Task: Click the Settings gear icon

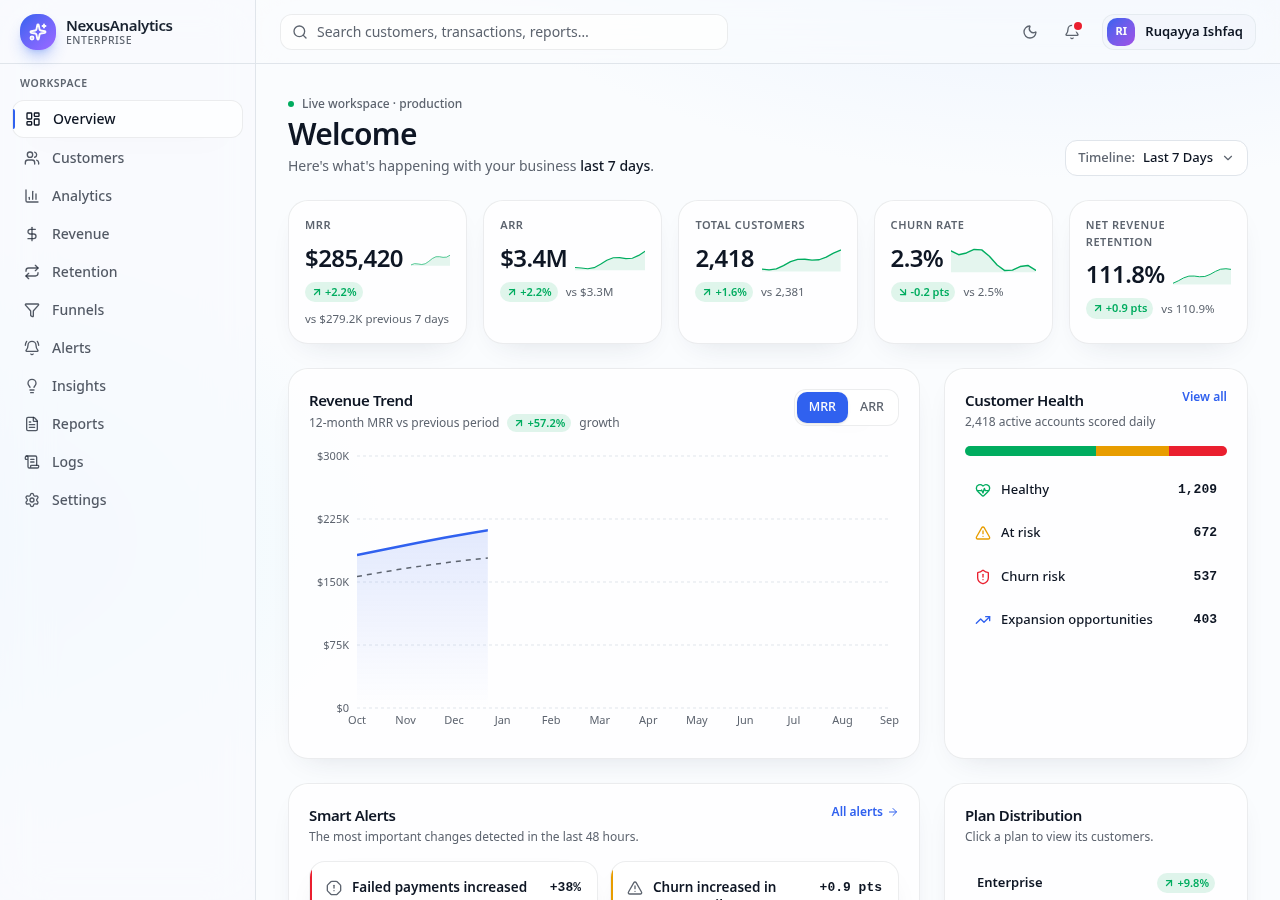Action: (x=32, y=500)
